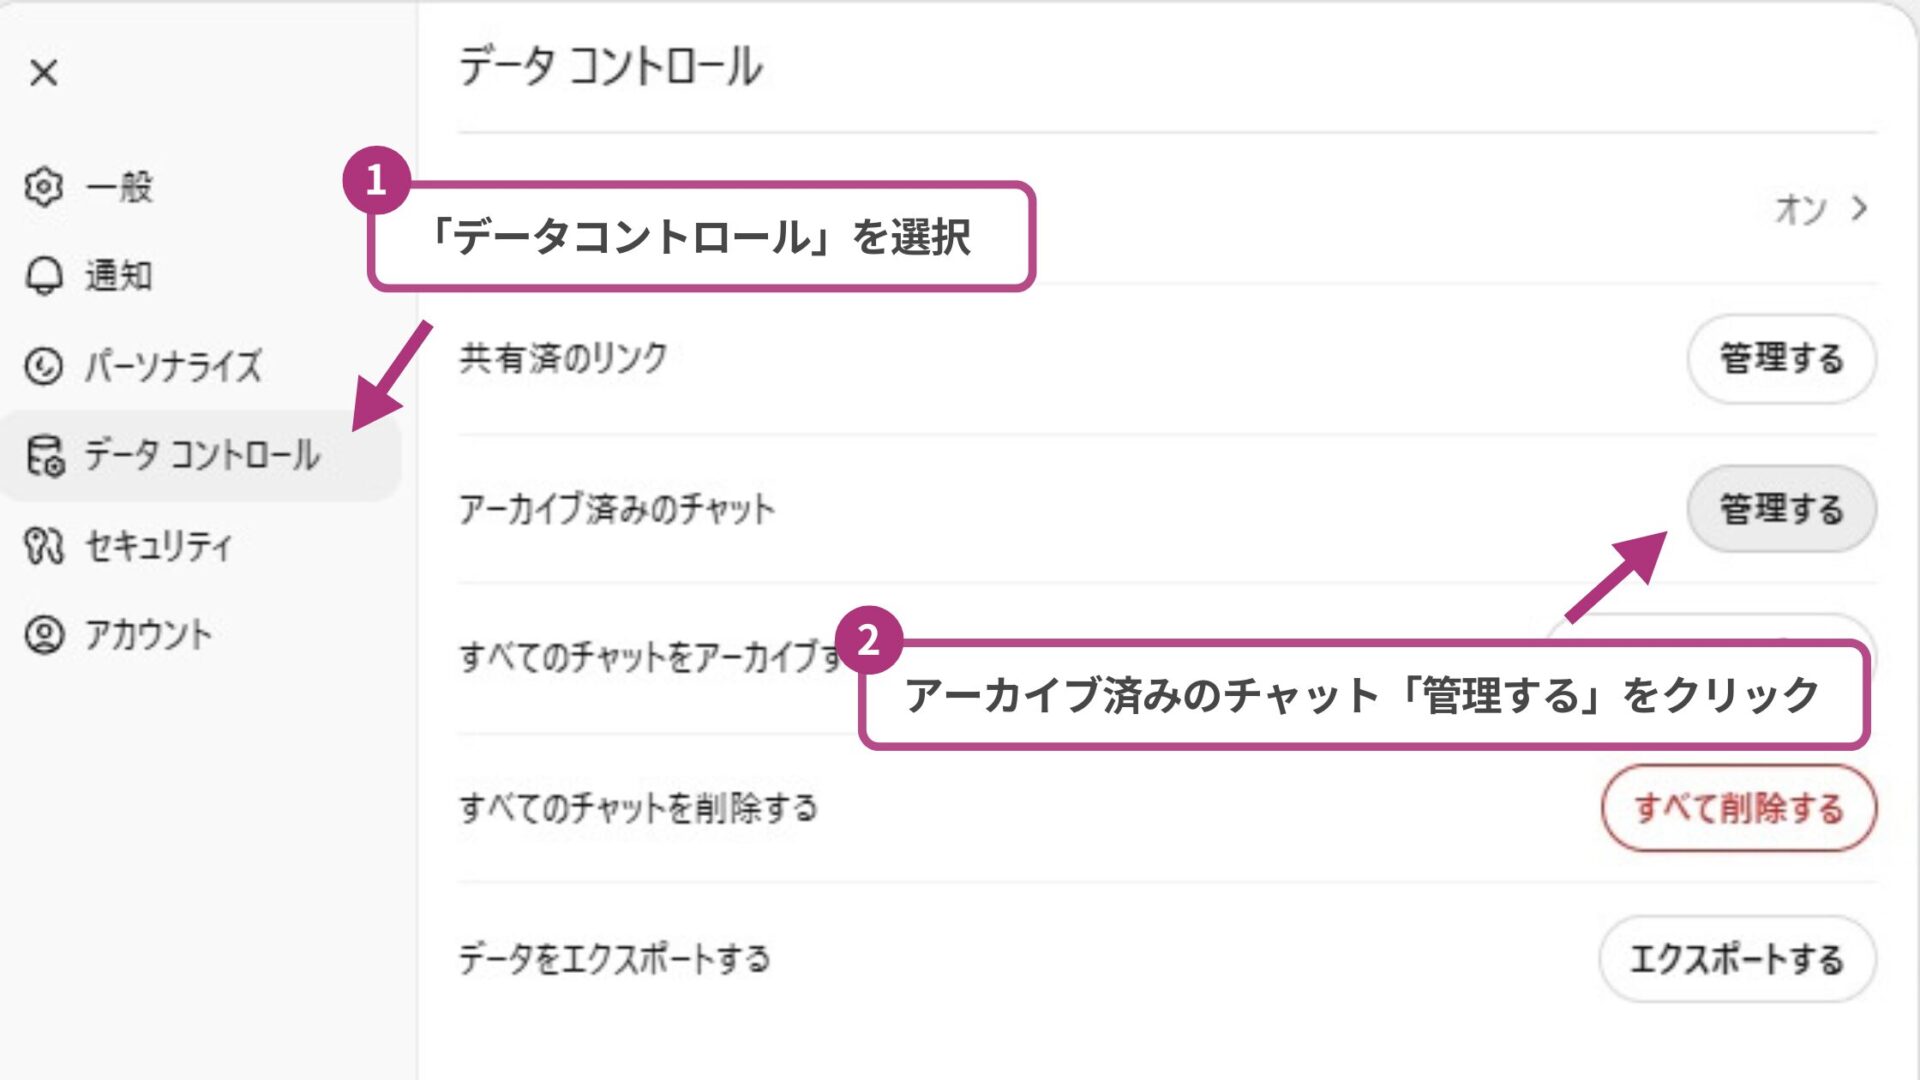This screenshot has height=1080, width=1920.
Task: Close the settings dialog with the X
Action: click(42, 73)
